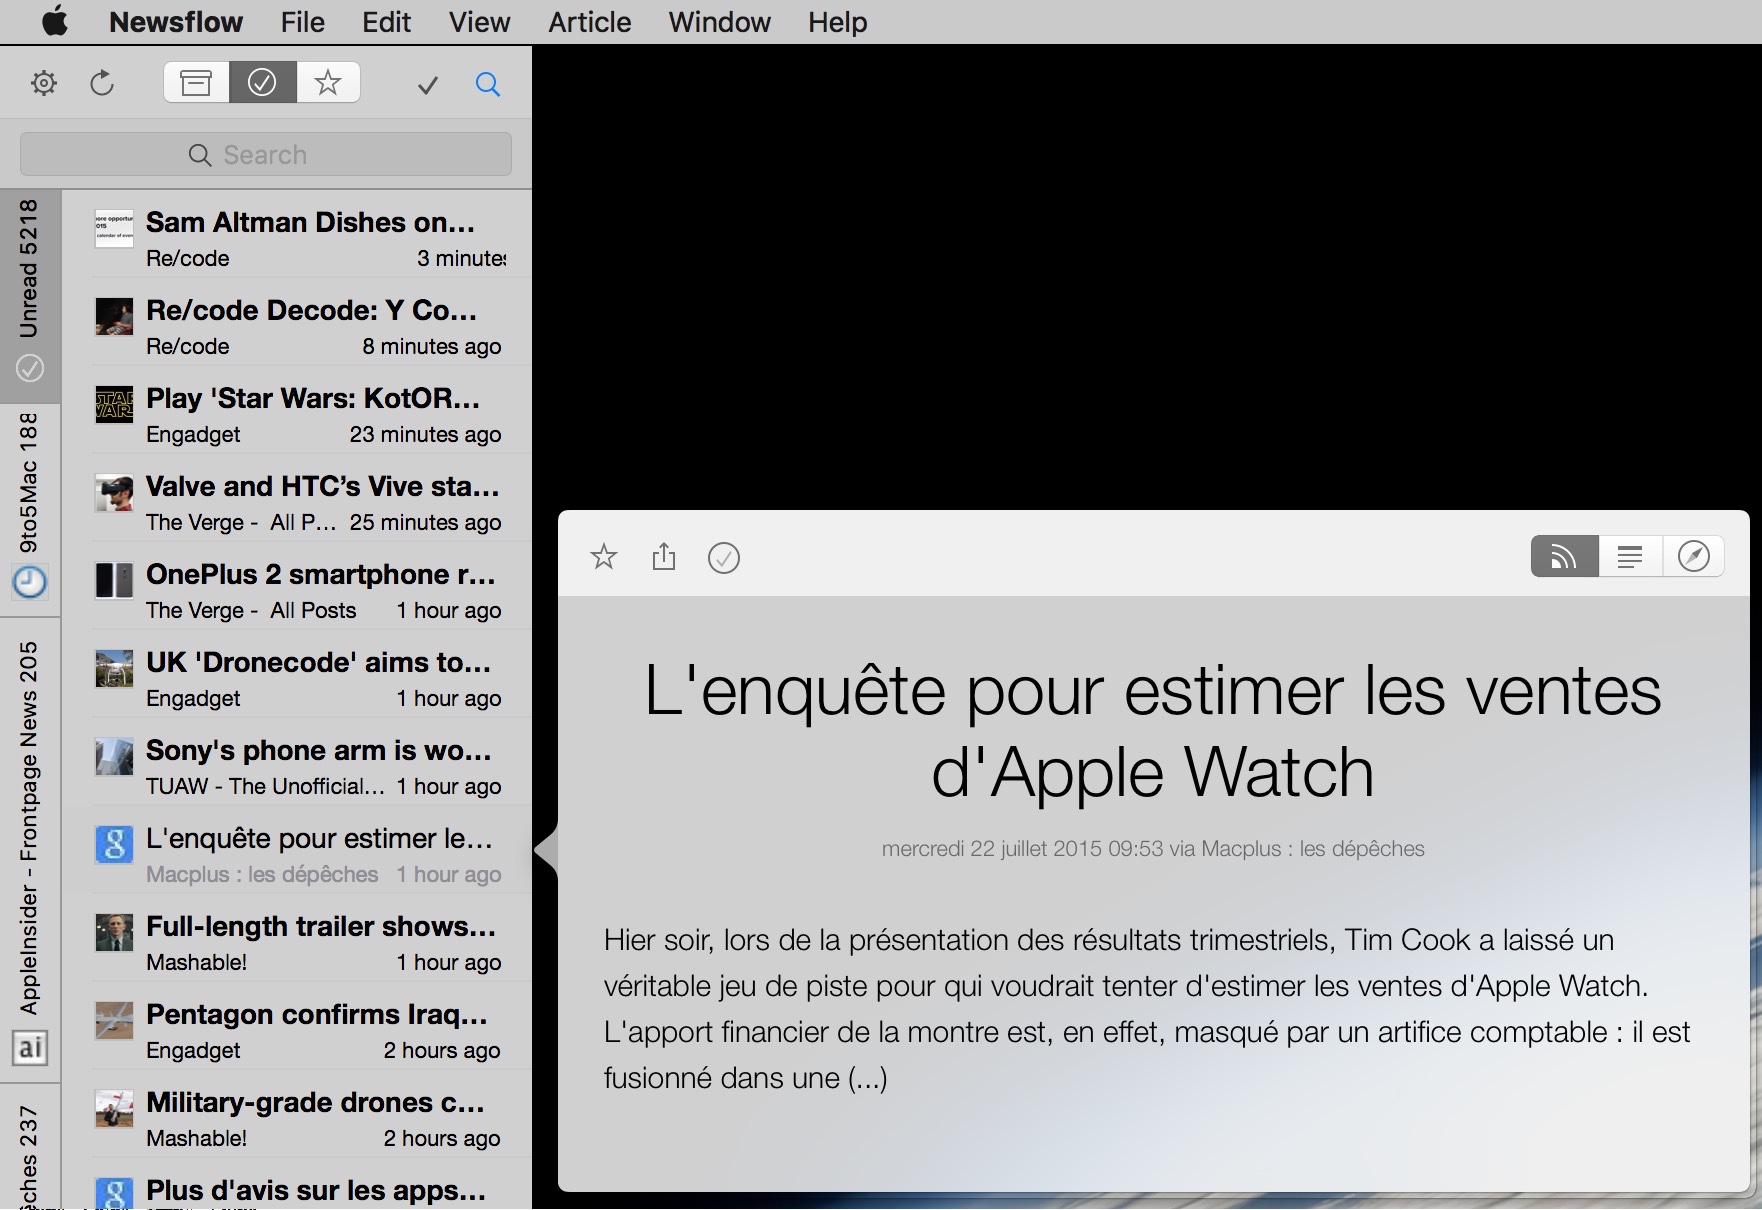Select article 'L'enquête pour estimer le…' in list

pyautogui.click(x=297, y=850)
